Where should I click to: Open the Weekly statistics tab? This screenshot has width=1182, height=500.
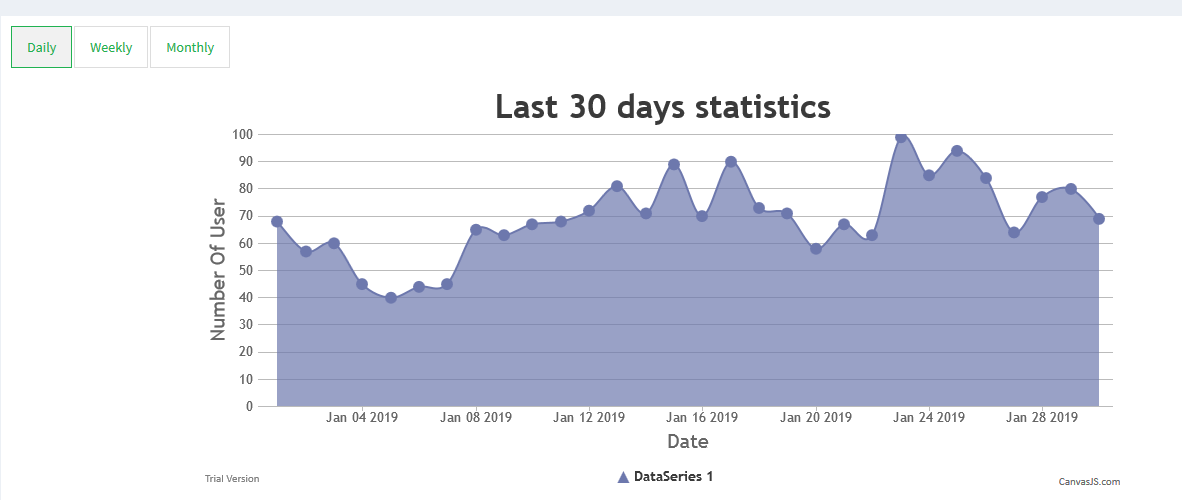tap(111, 47)
